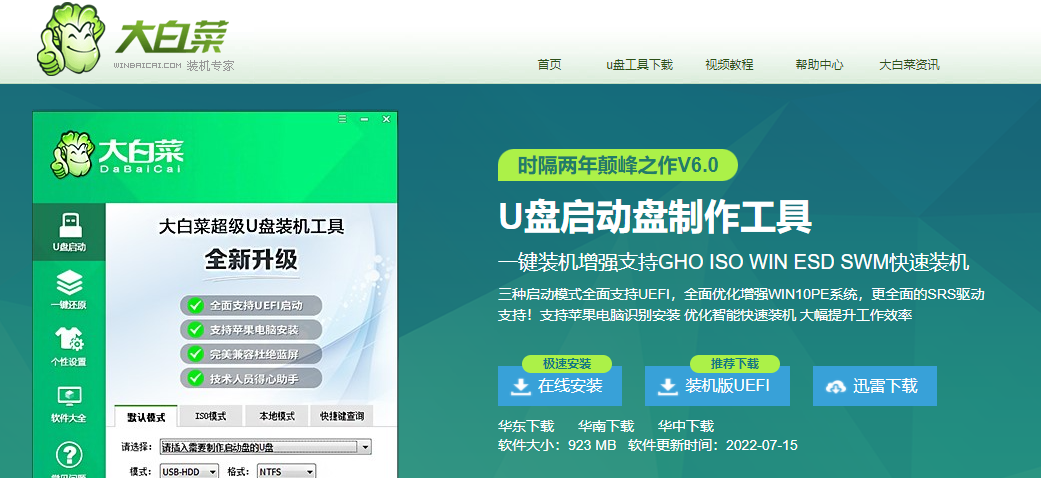The width and height of the screenshot is (1041, 478).
Task: Click download icon on 在线安装 button
Action: 521,386
